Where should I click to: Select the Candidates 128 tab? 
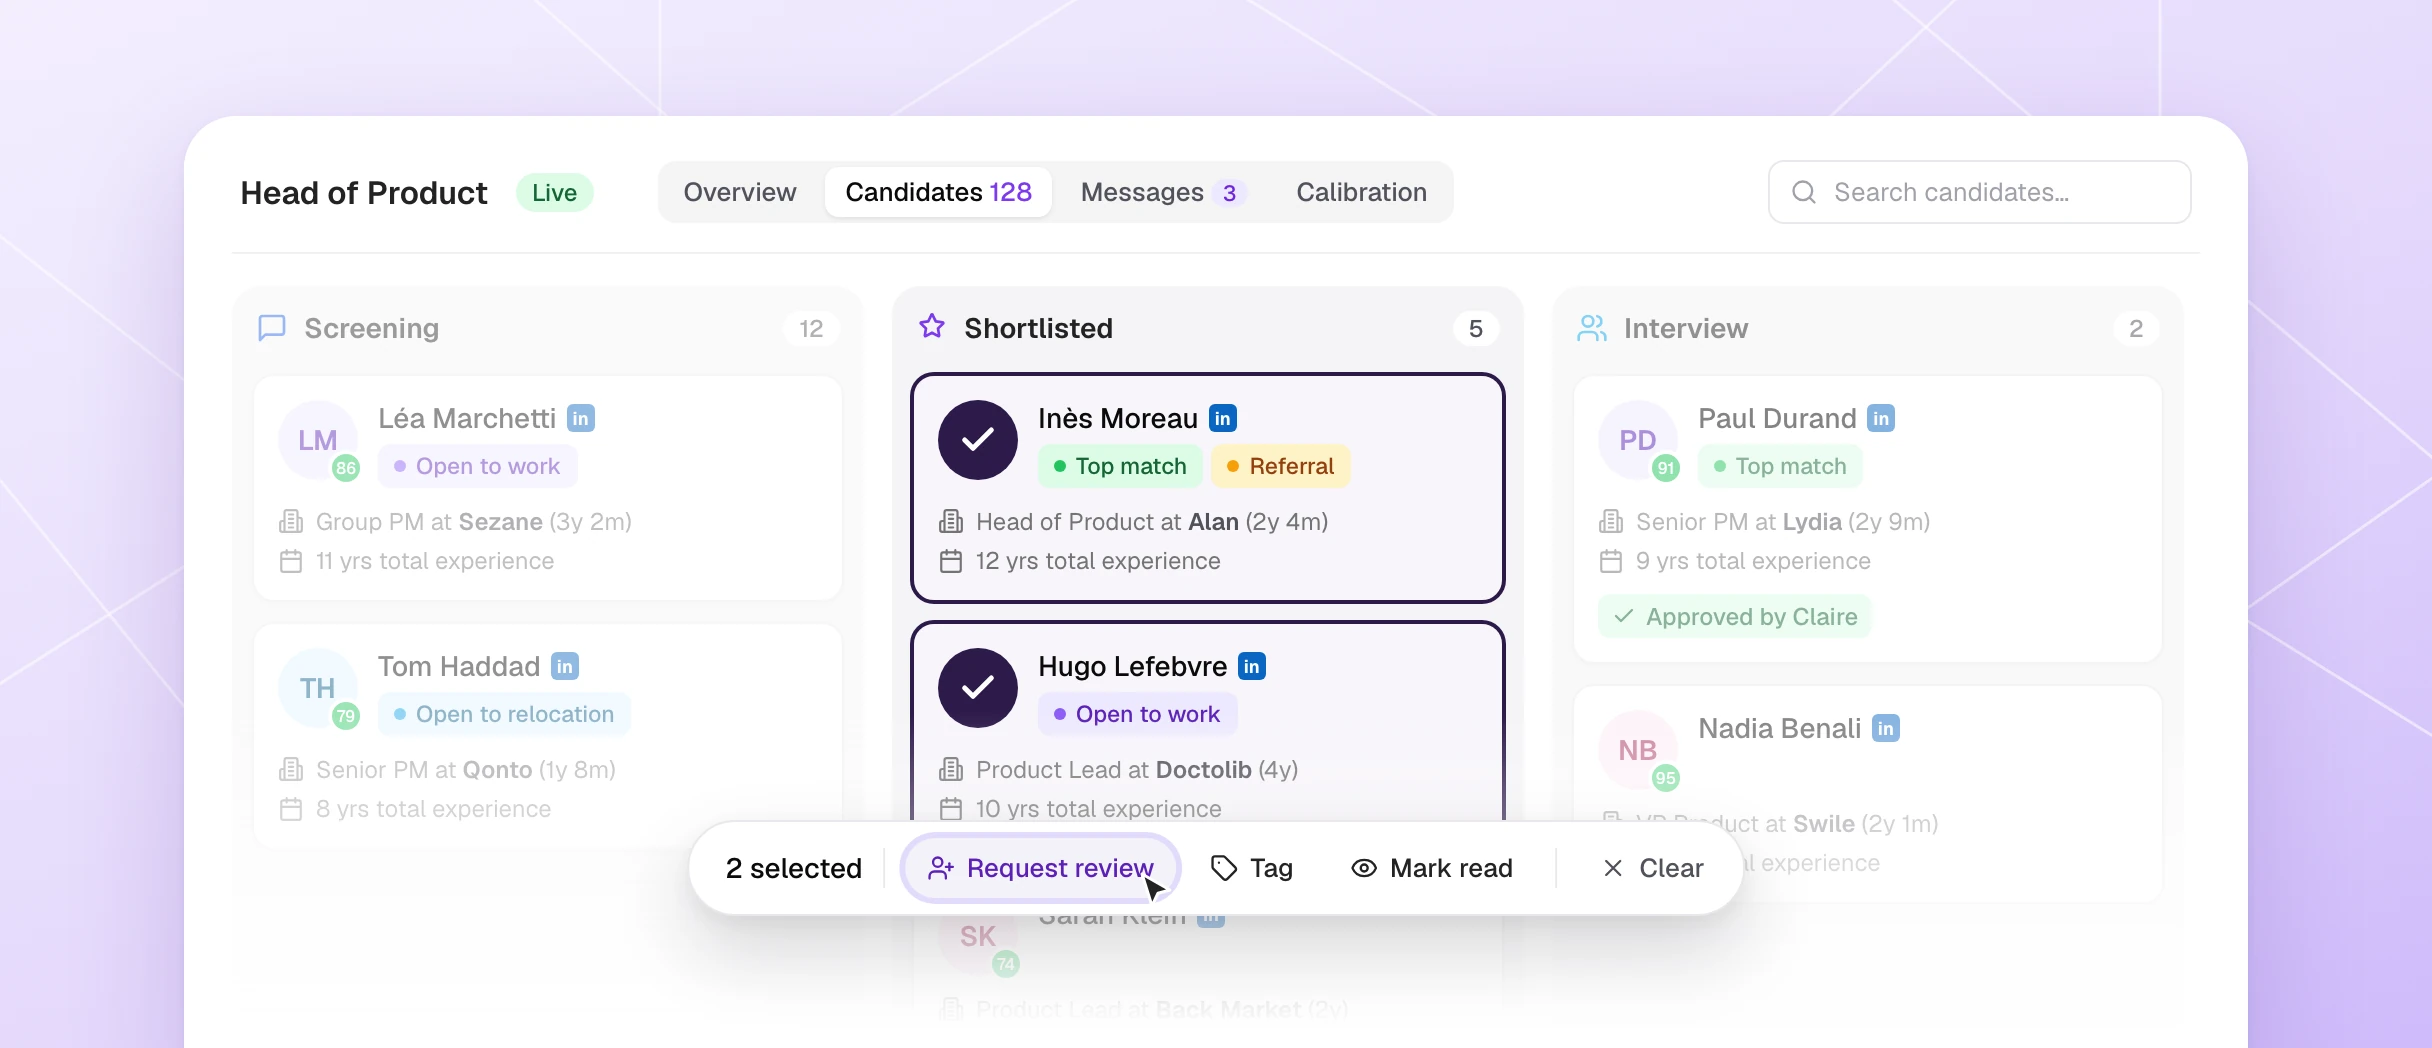(938, 192)
